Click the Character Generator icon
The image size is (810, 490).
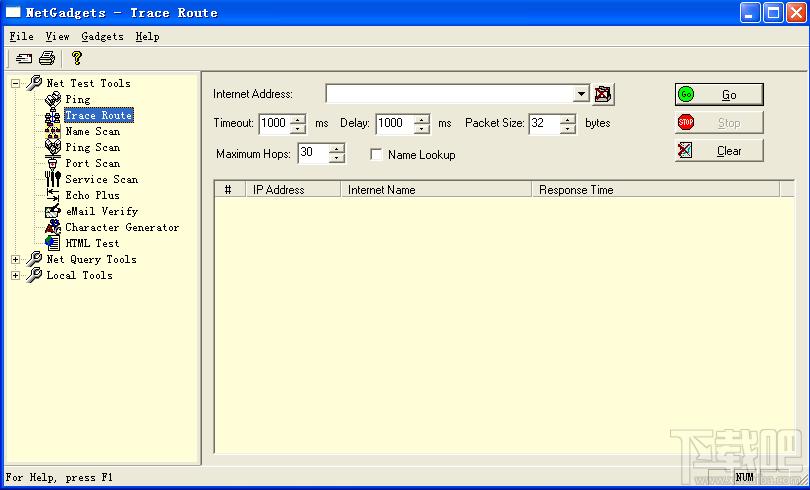53,227
